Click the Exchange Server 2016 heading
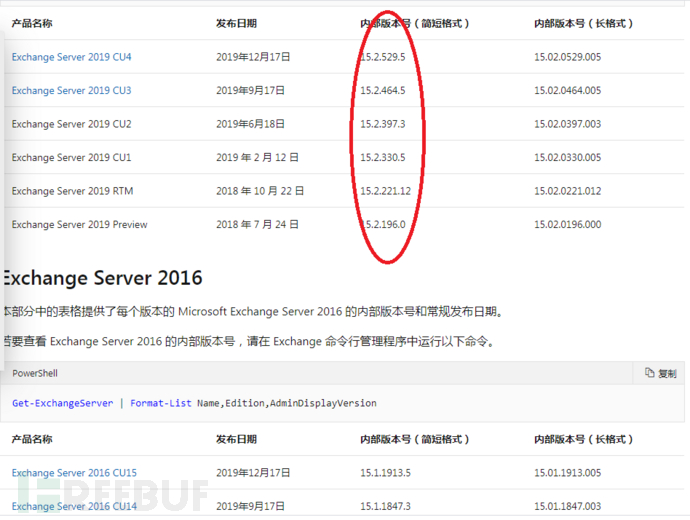The width and height of the screenshot is (690, 520). [103, 278]
